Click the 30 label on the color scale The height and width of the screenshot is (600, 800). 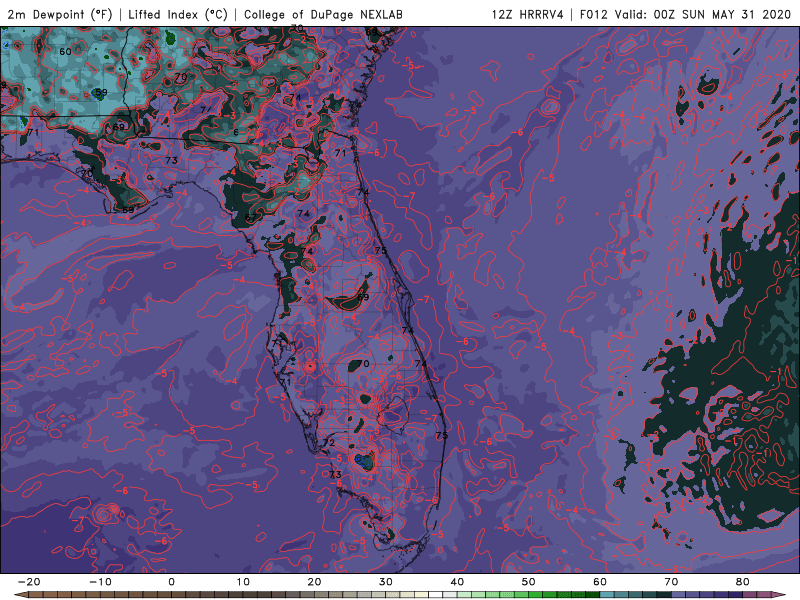click(386, 582)
